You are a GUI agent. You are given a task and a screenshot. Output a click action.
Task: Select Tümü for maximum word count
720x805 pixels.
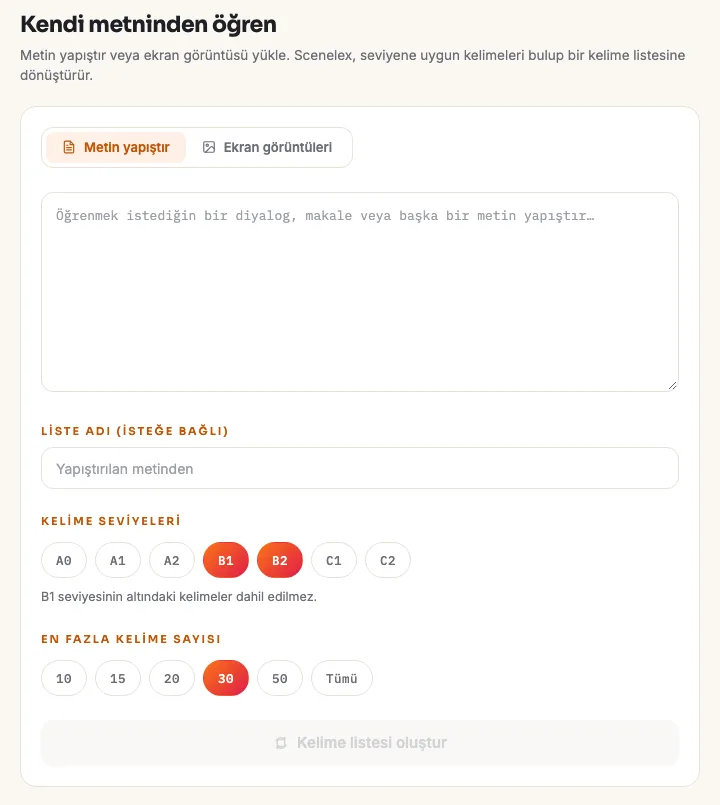pos(342,678)
